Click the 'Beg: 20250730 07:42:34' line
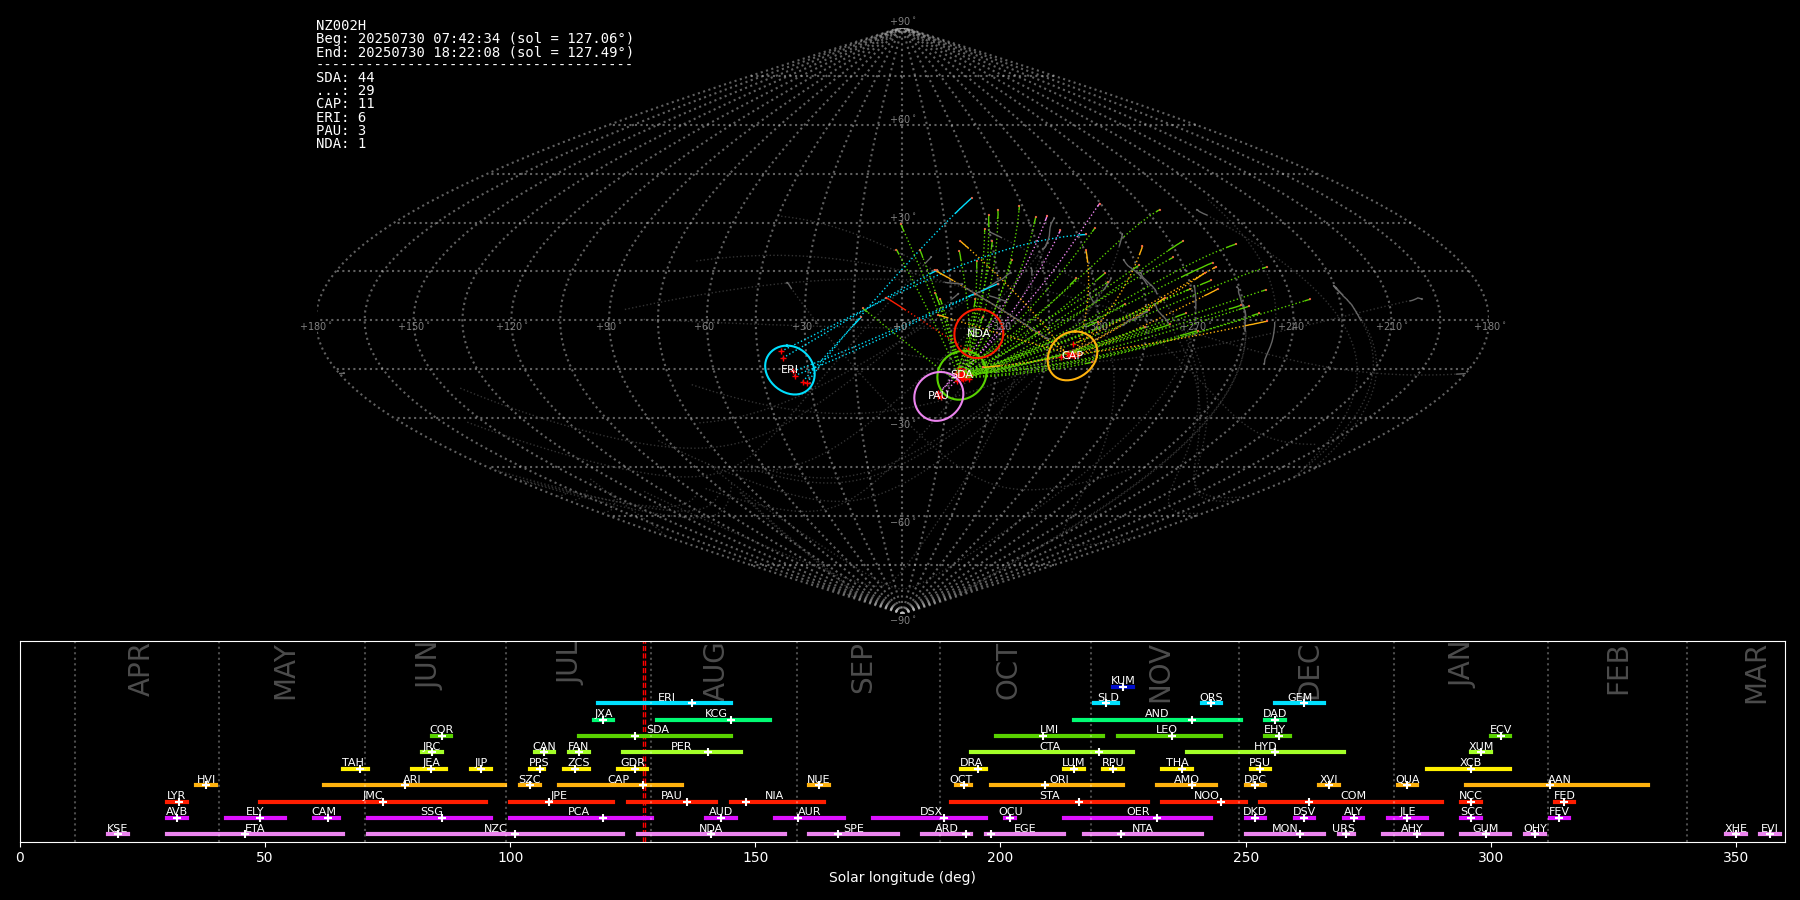 475,39
